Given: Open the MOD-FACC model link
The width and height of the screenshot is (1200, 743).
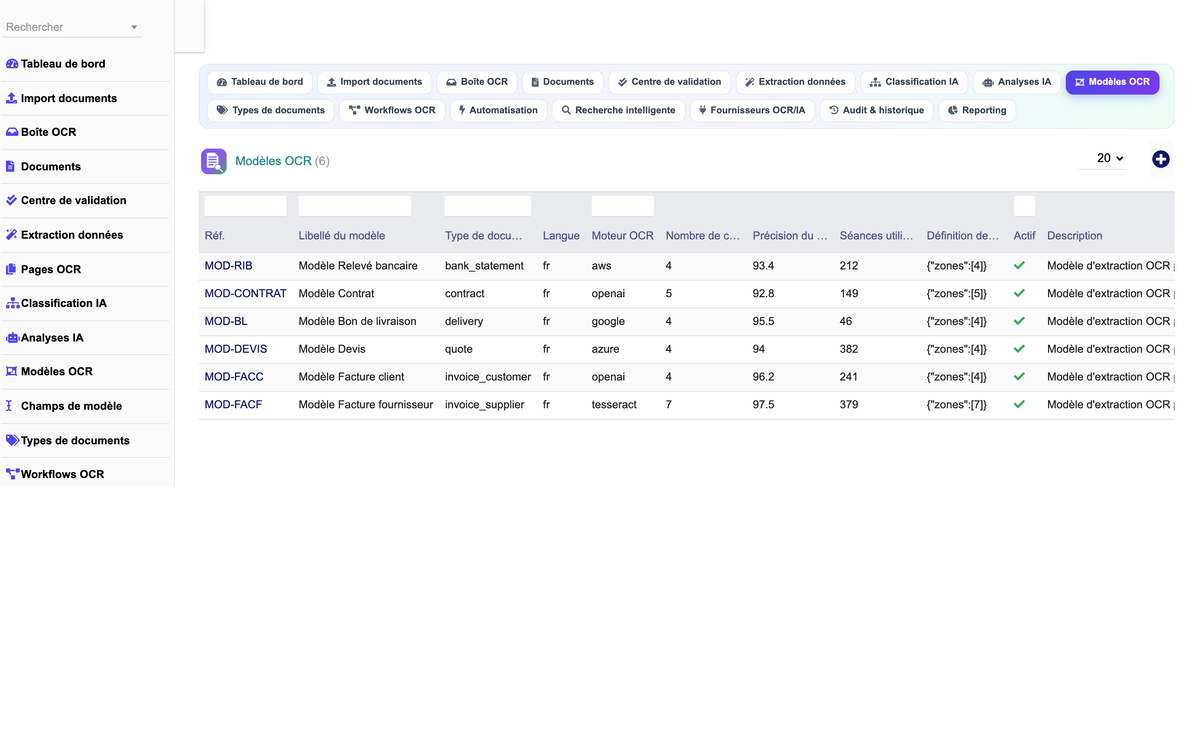Looking at the screenshot, I should pos(234,377).
